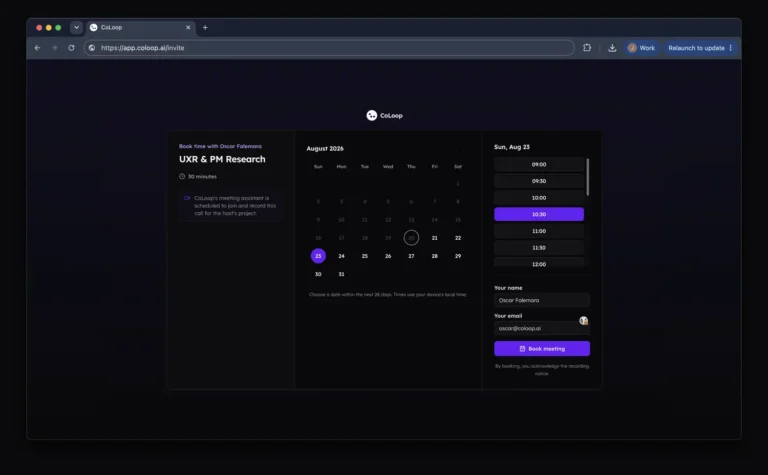The image size is (768, 475).
Task: Select the highlighted 10:30 time slot
Action: pos(539,214)
